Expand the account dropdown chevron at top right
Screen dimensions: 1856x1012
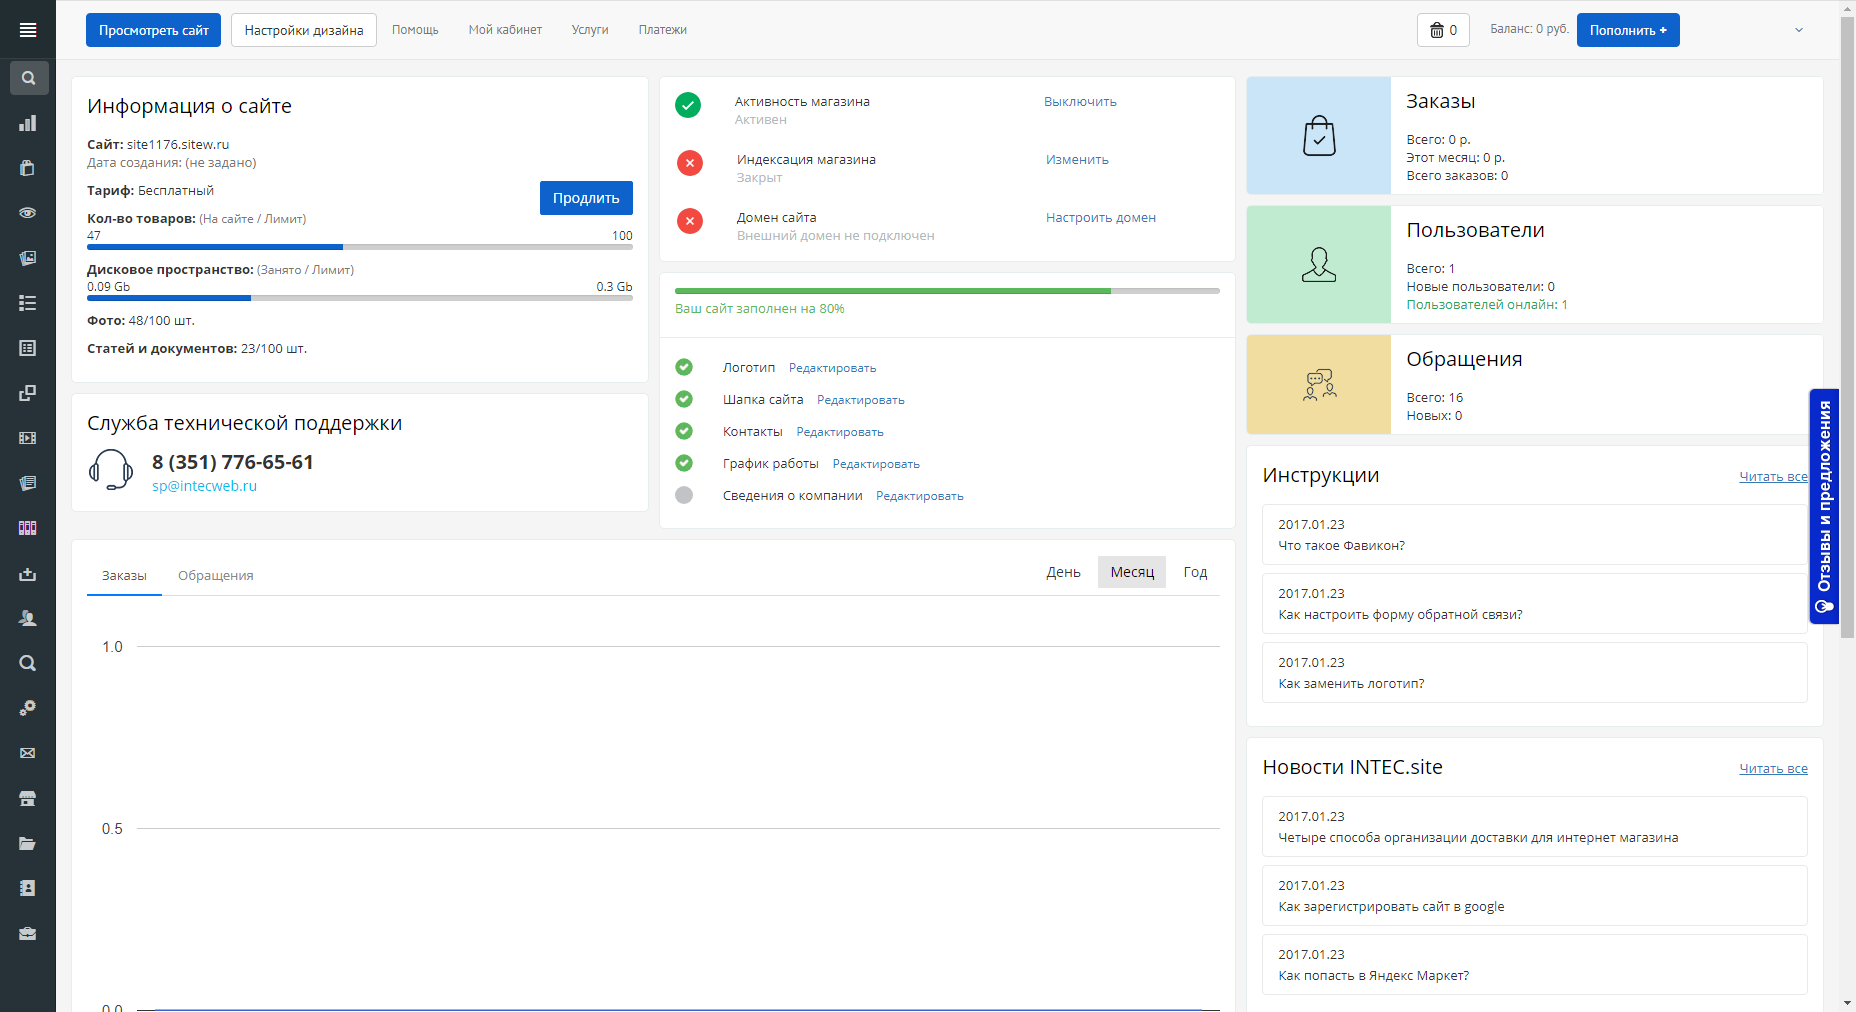pos(1798,30)
